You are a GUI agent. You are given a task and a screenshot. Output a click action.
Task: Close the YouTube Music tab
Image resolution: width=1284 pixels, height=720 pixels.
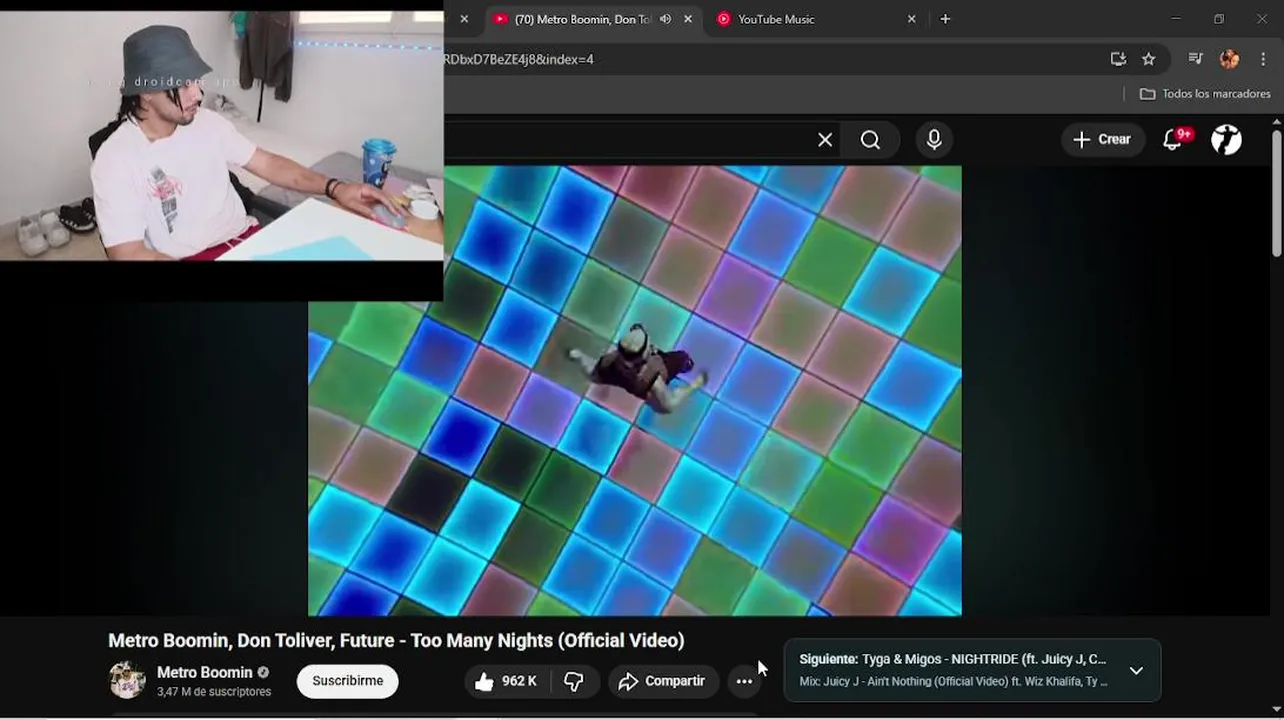pos(911,19)
